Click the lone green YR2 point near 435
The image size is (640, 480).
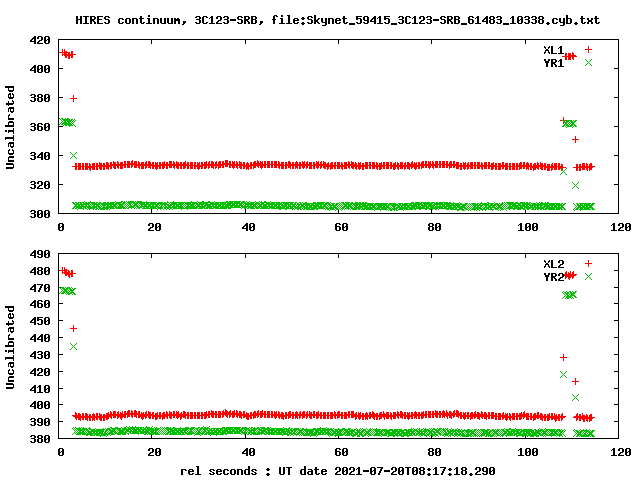click(73, 347)
